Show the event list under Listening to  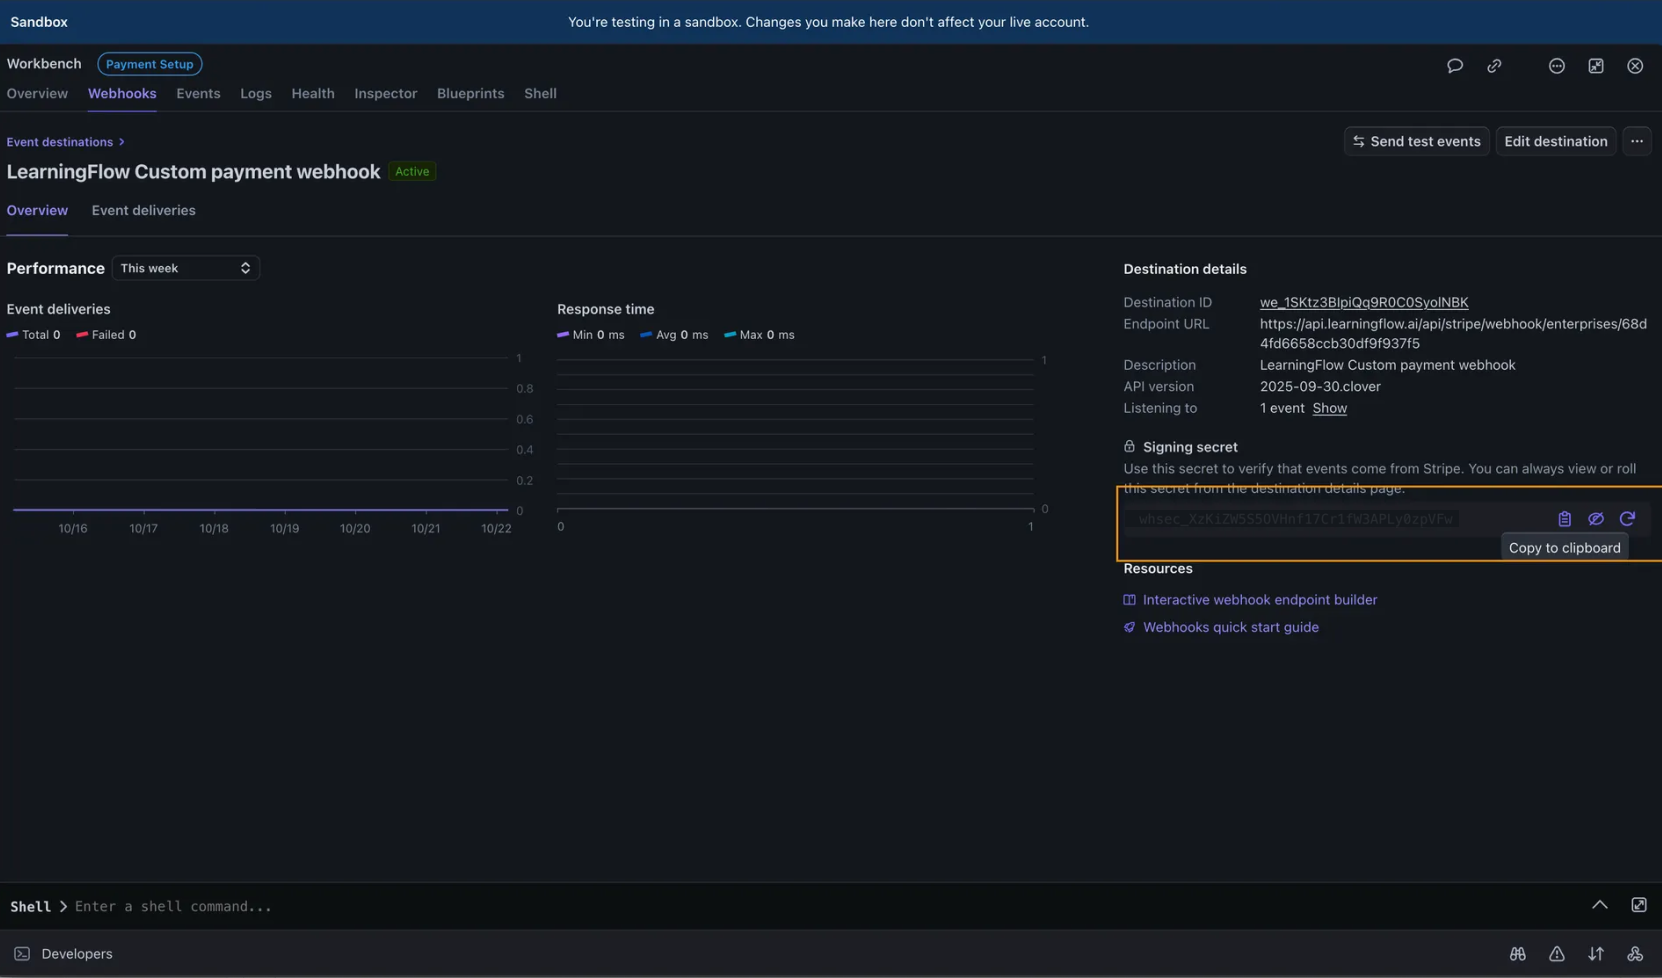tap(1330, 408)
